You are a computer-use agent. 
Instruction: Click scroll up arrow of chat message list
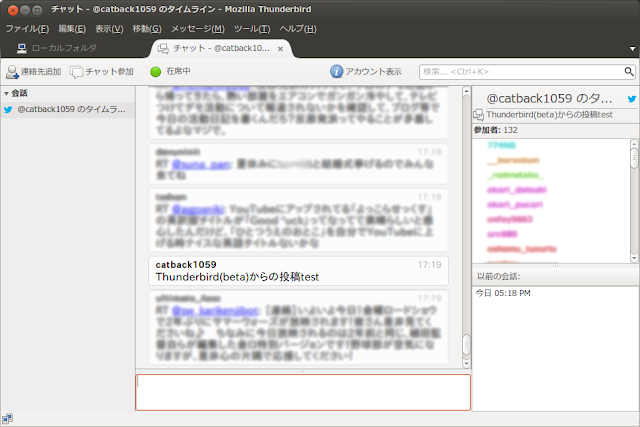click(467, 92)
